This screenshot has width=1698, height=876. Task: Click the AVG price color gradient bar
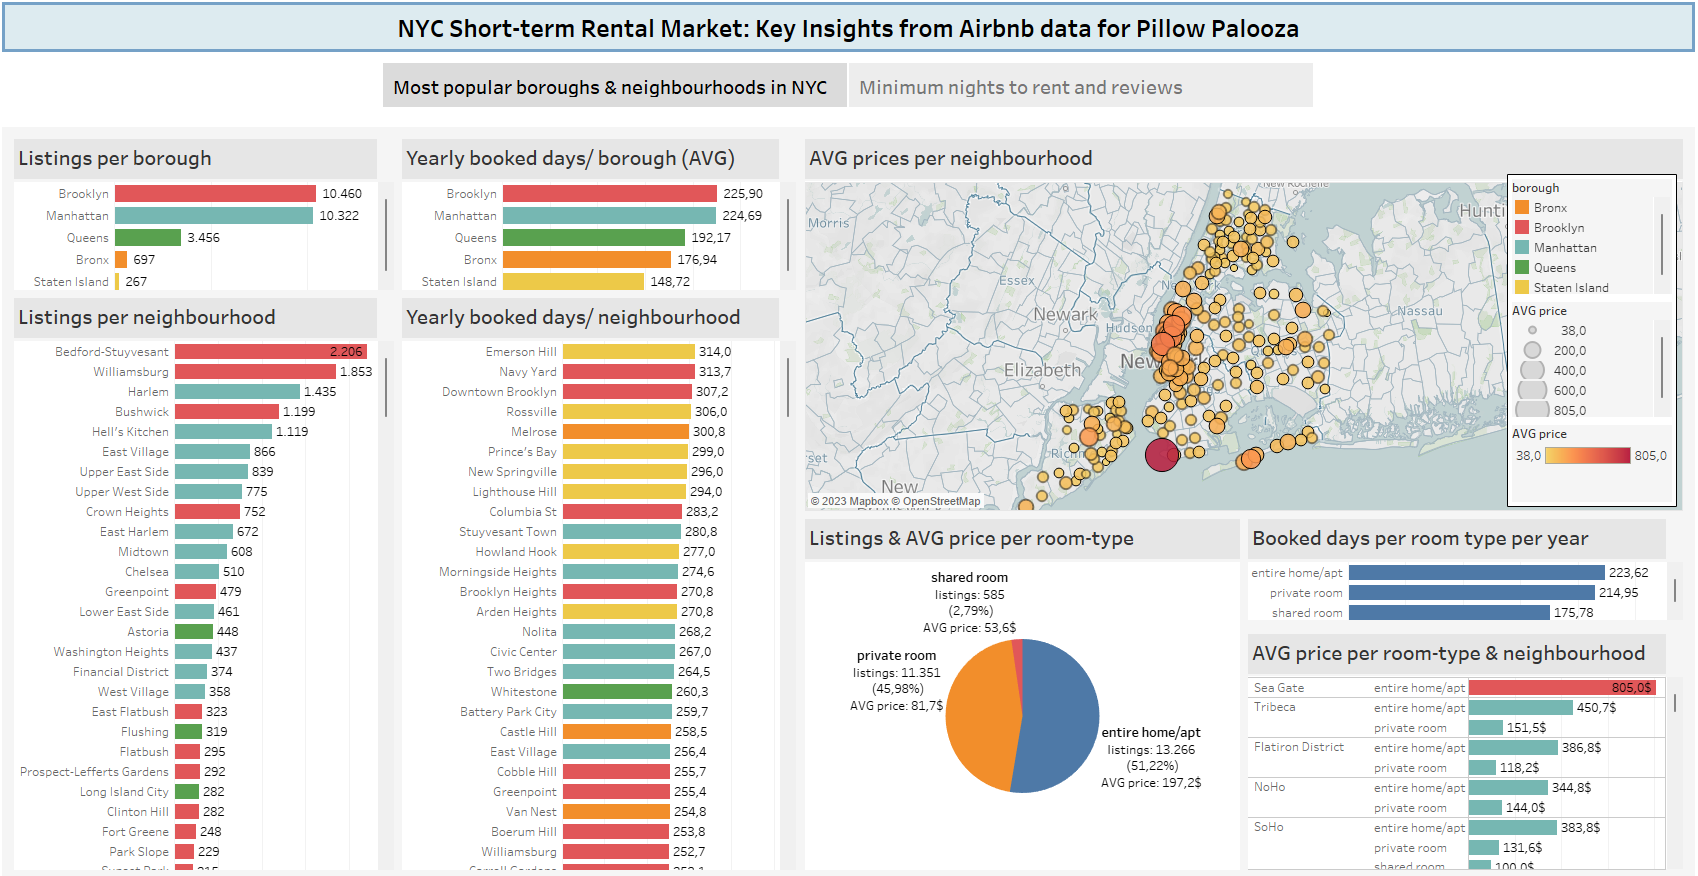[x=1587, y=456]
